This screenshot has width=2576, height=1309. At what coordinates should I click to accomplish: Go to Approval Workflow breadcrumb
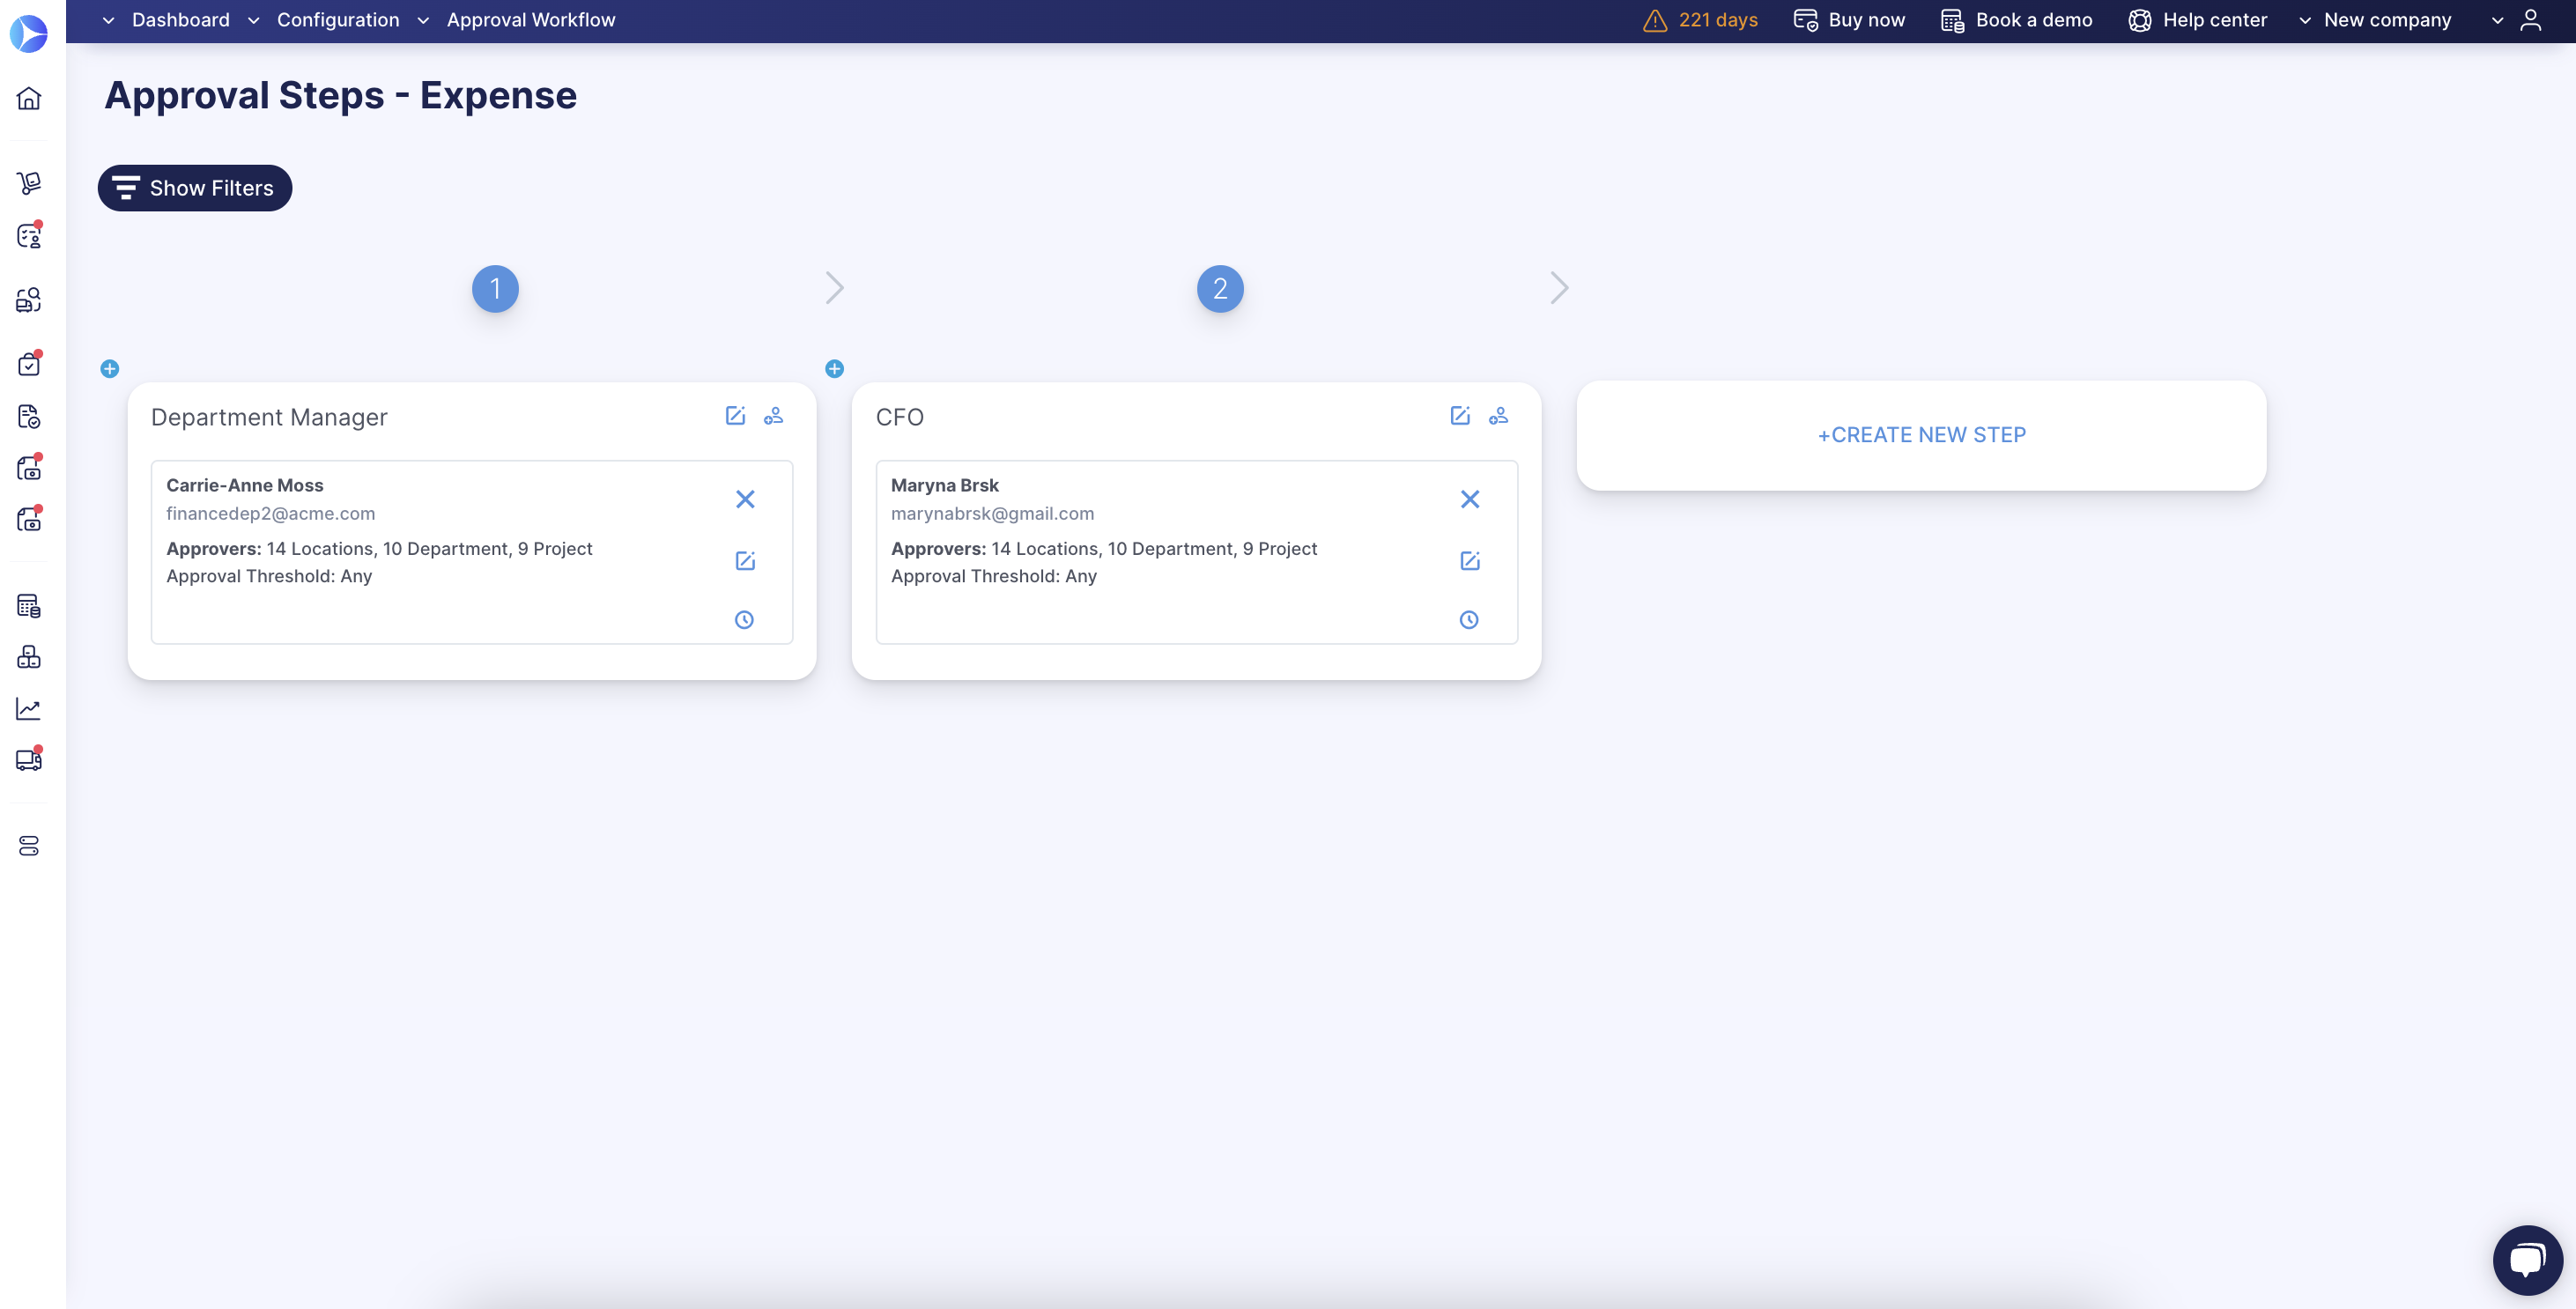pos(530,20)
